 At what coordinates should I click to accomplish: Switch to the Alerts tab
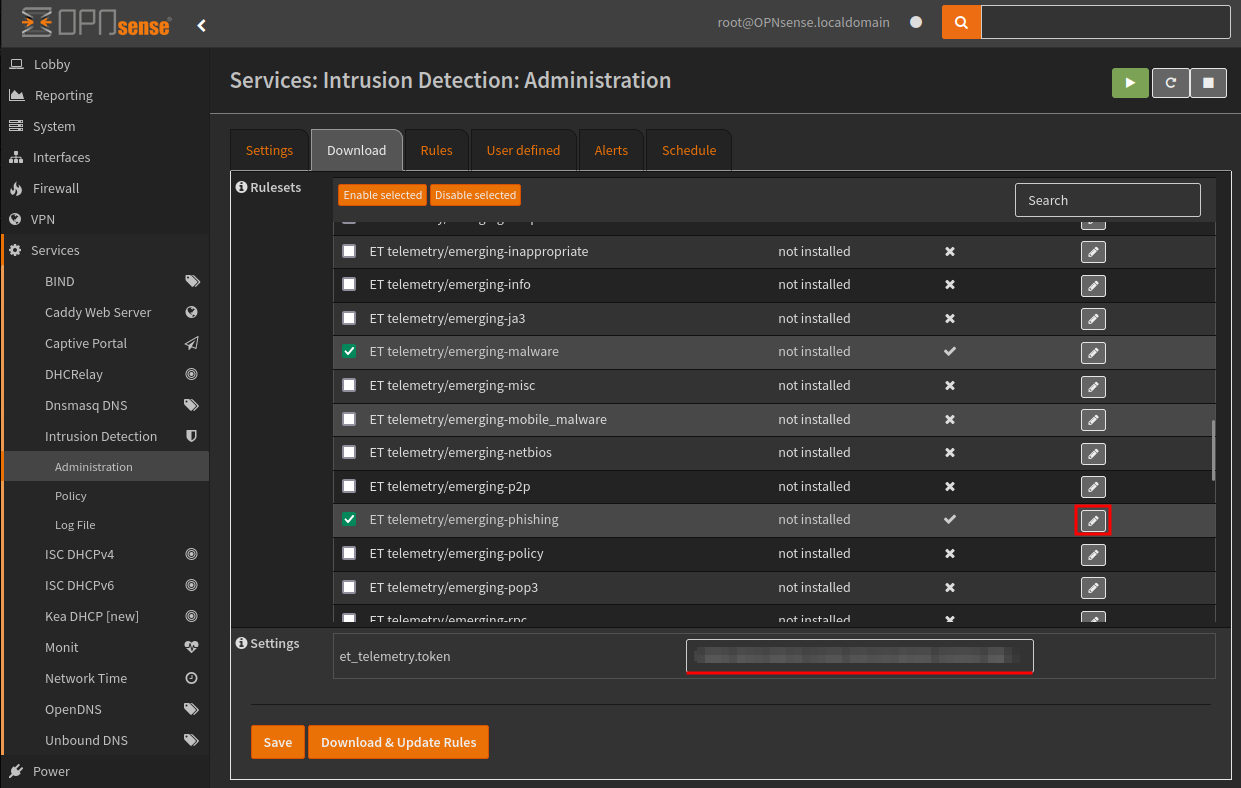611,150
